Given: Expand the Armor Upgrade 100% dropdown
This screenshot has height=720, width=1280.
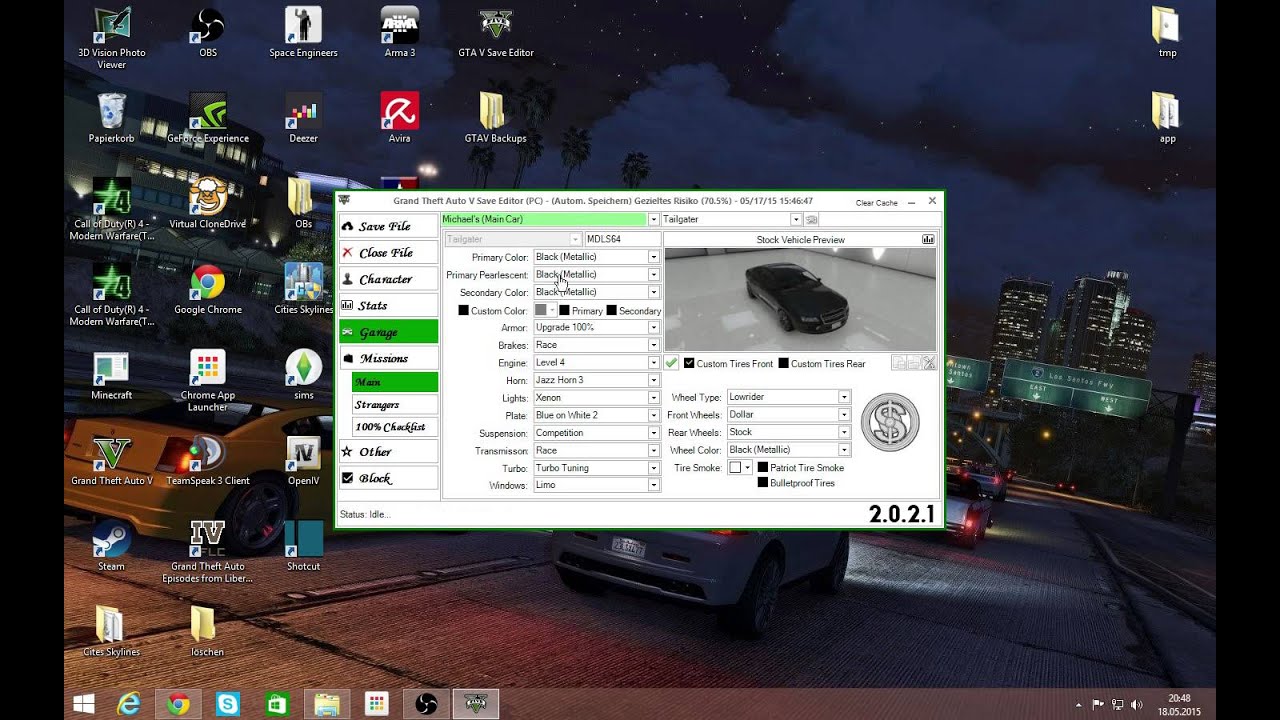Looking at the screenshot, I should (x=654, y=327).
